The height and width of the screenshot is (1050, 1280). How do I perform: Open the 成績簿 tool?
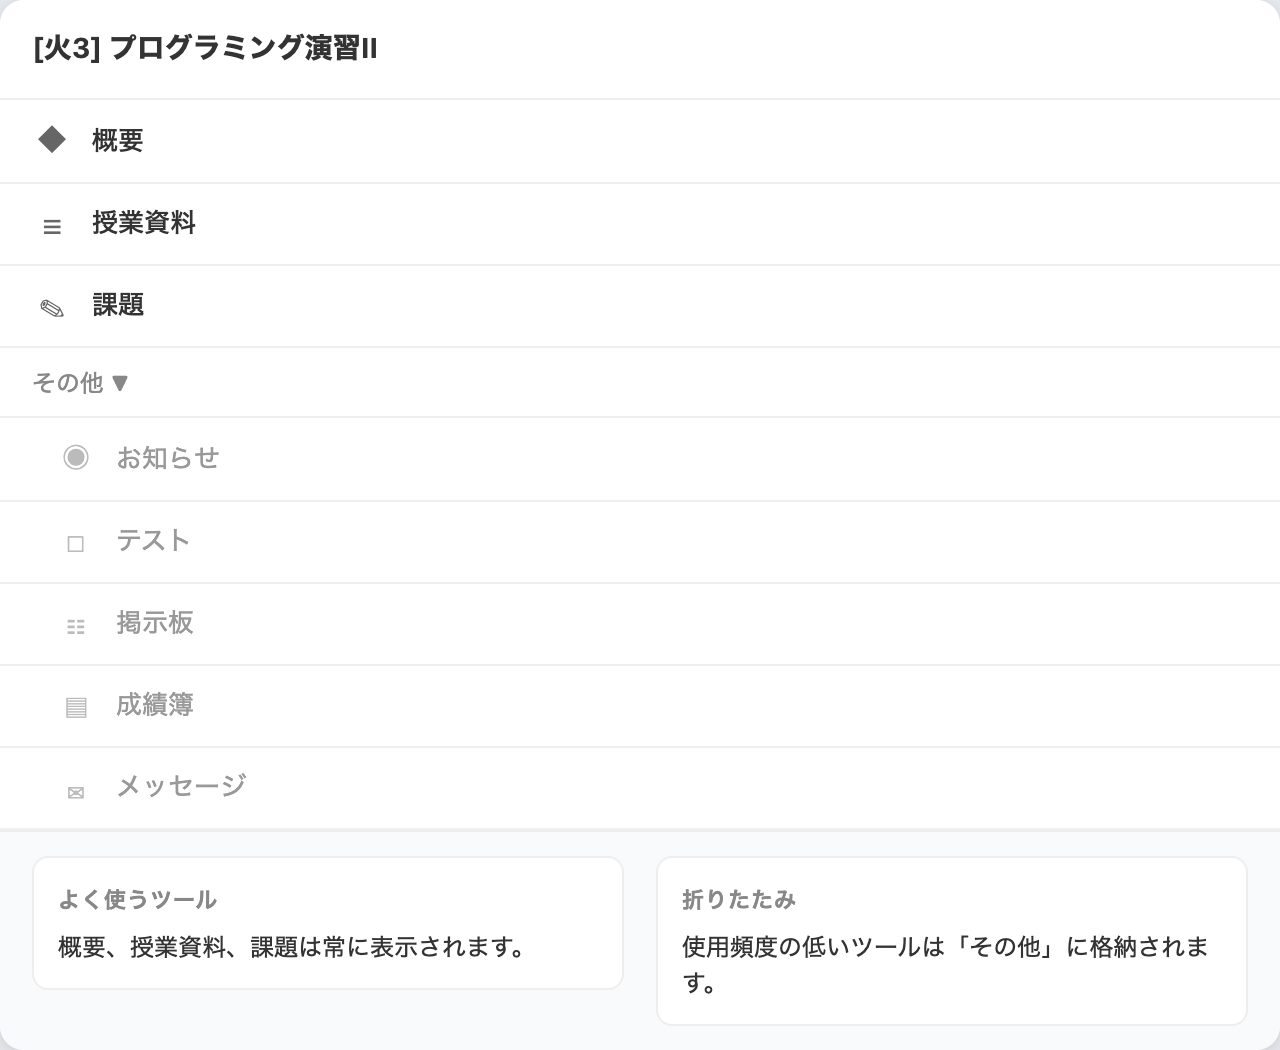tap(156, 705)
